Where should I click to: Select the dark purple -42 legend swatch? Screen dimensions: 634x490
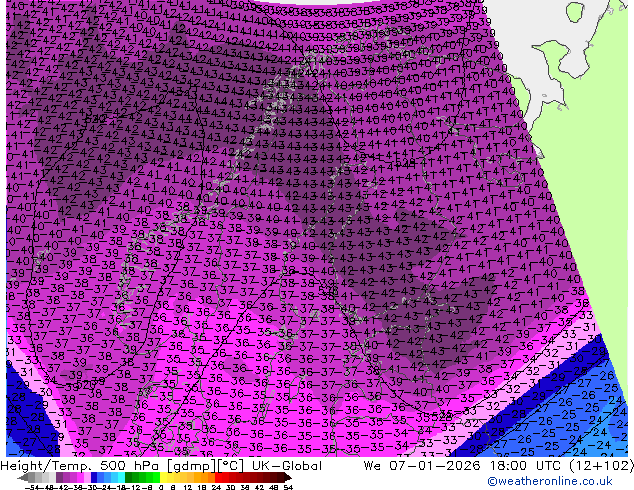(59, 477)
